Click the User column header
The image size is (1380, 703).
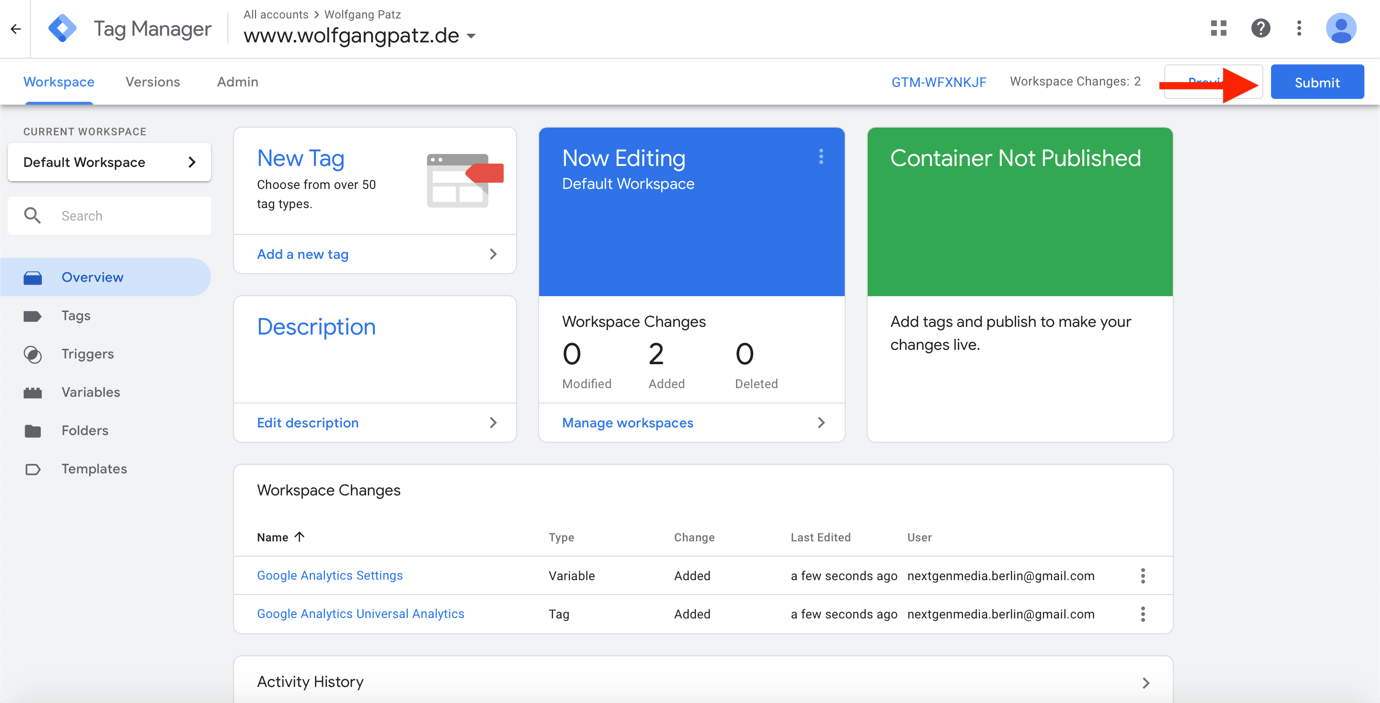tap(920, 537)
